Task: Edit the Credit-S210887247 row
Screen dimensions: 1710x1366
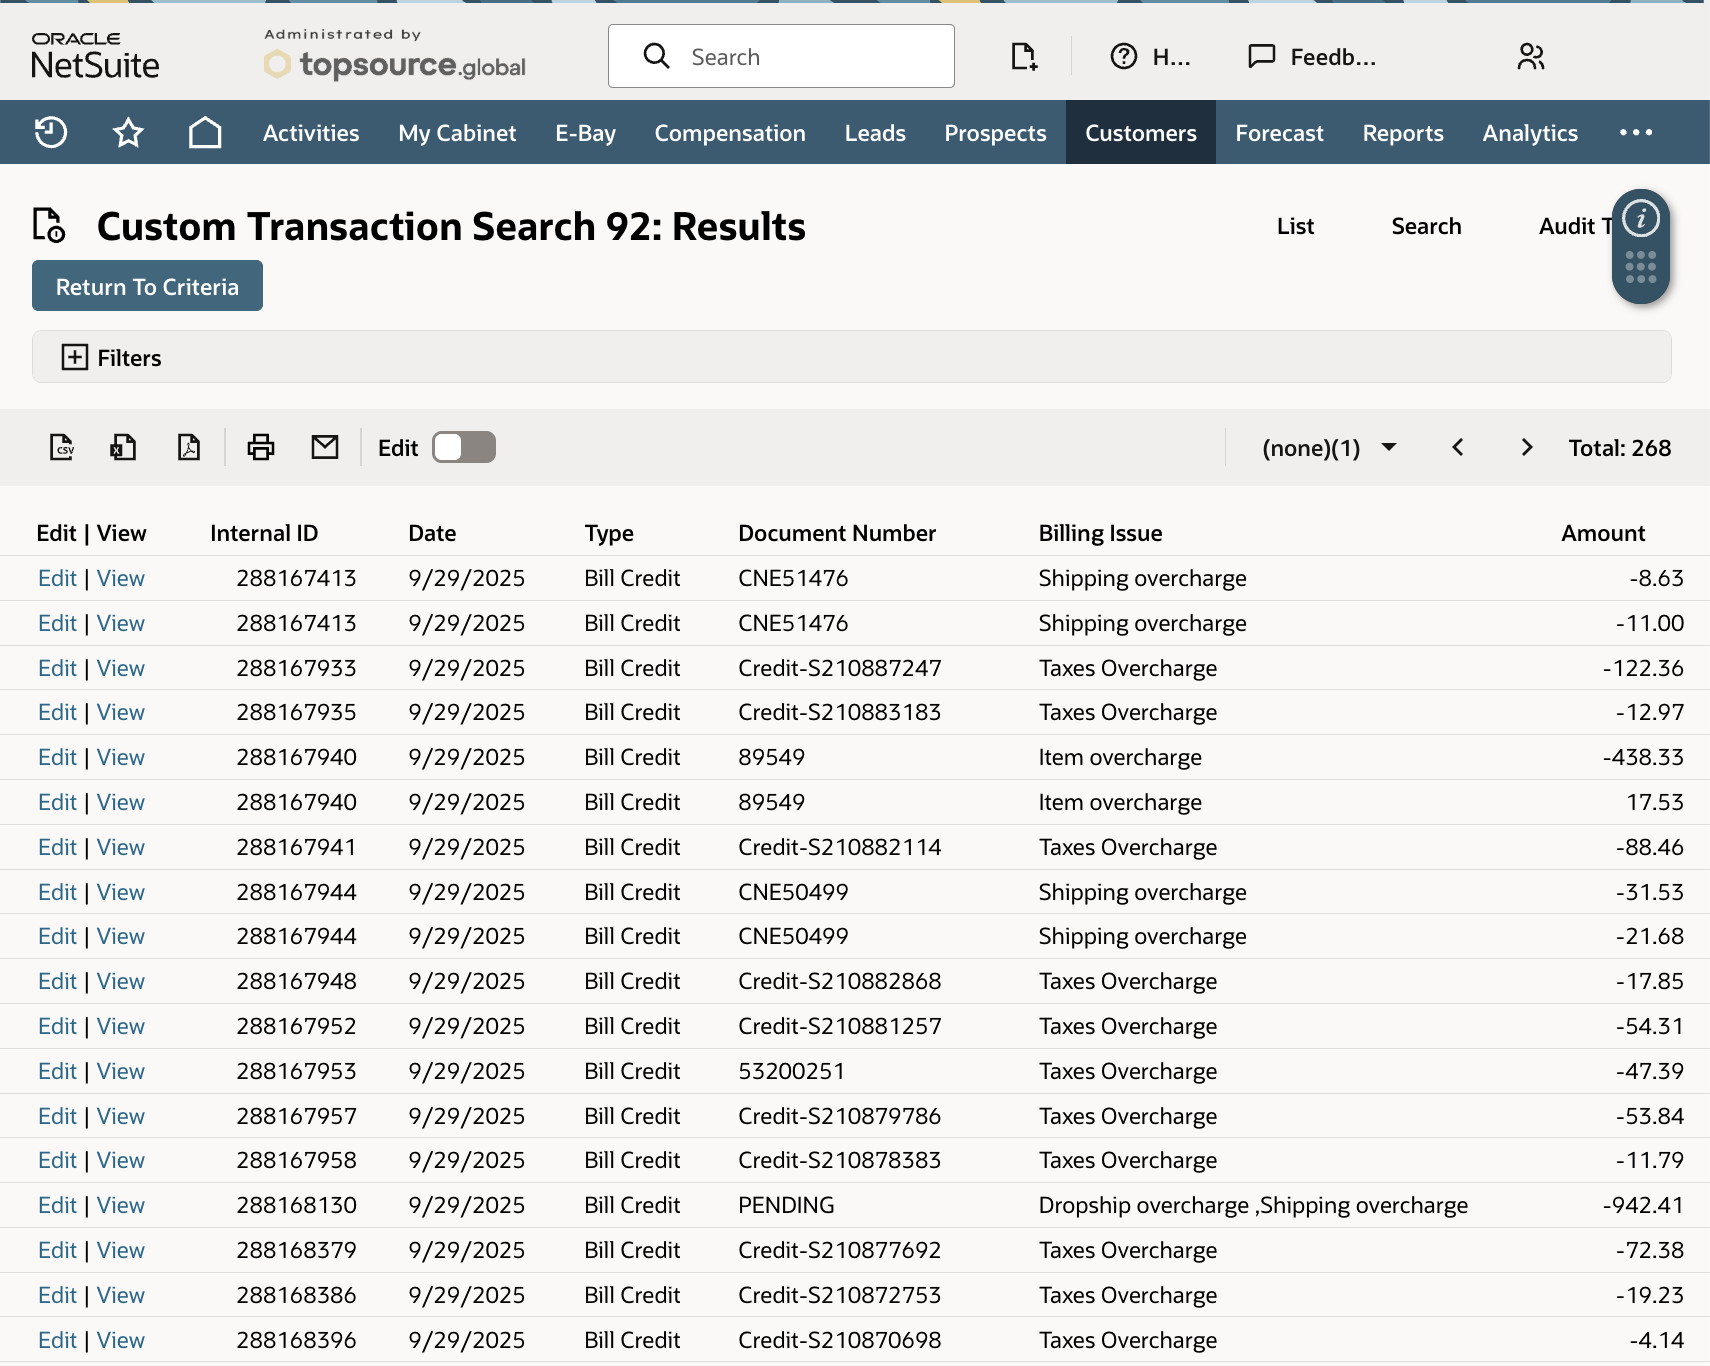Action: (x=57, y=668)
